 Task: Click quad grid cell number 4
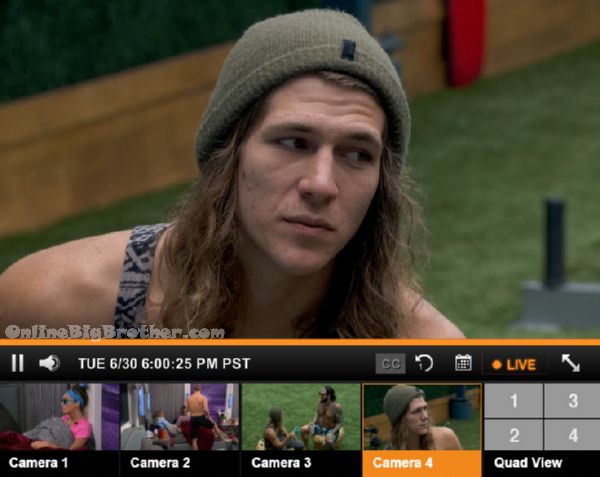point(572,435)
